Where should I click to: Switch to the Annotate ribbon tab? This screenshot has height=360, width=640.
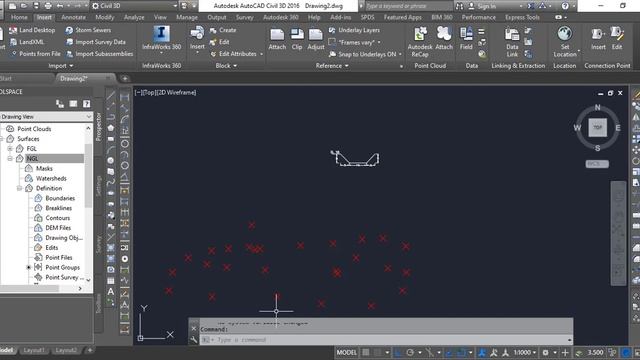pos(73,17)
